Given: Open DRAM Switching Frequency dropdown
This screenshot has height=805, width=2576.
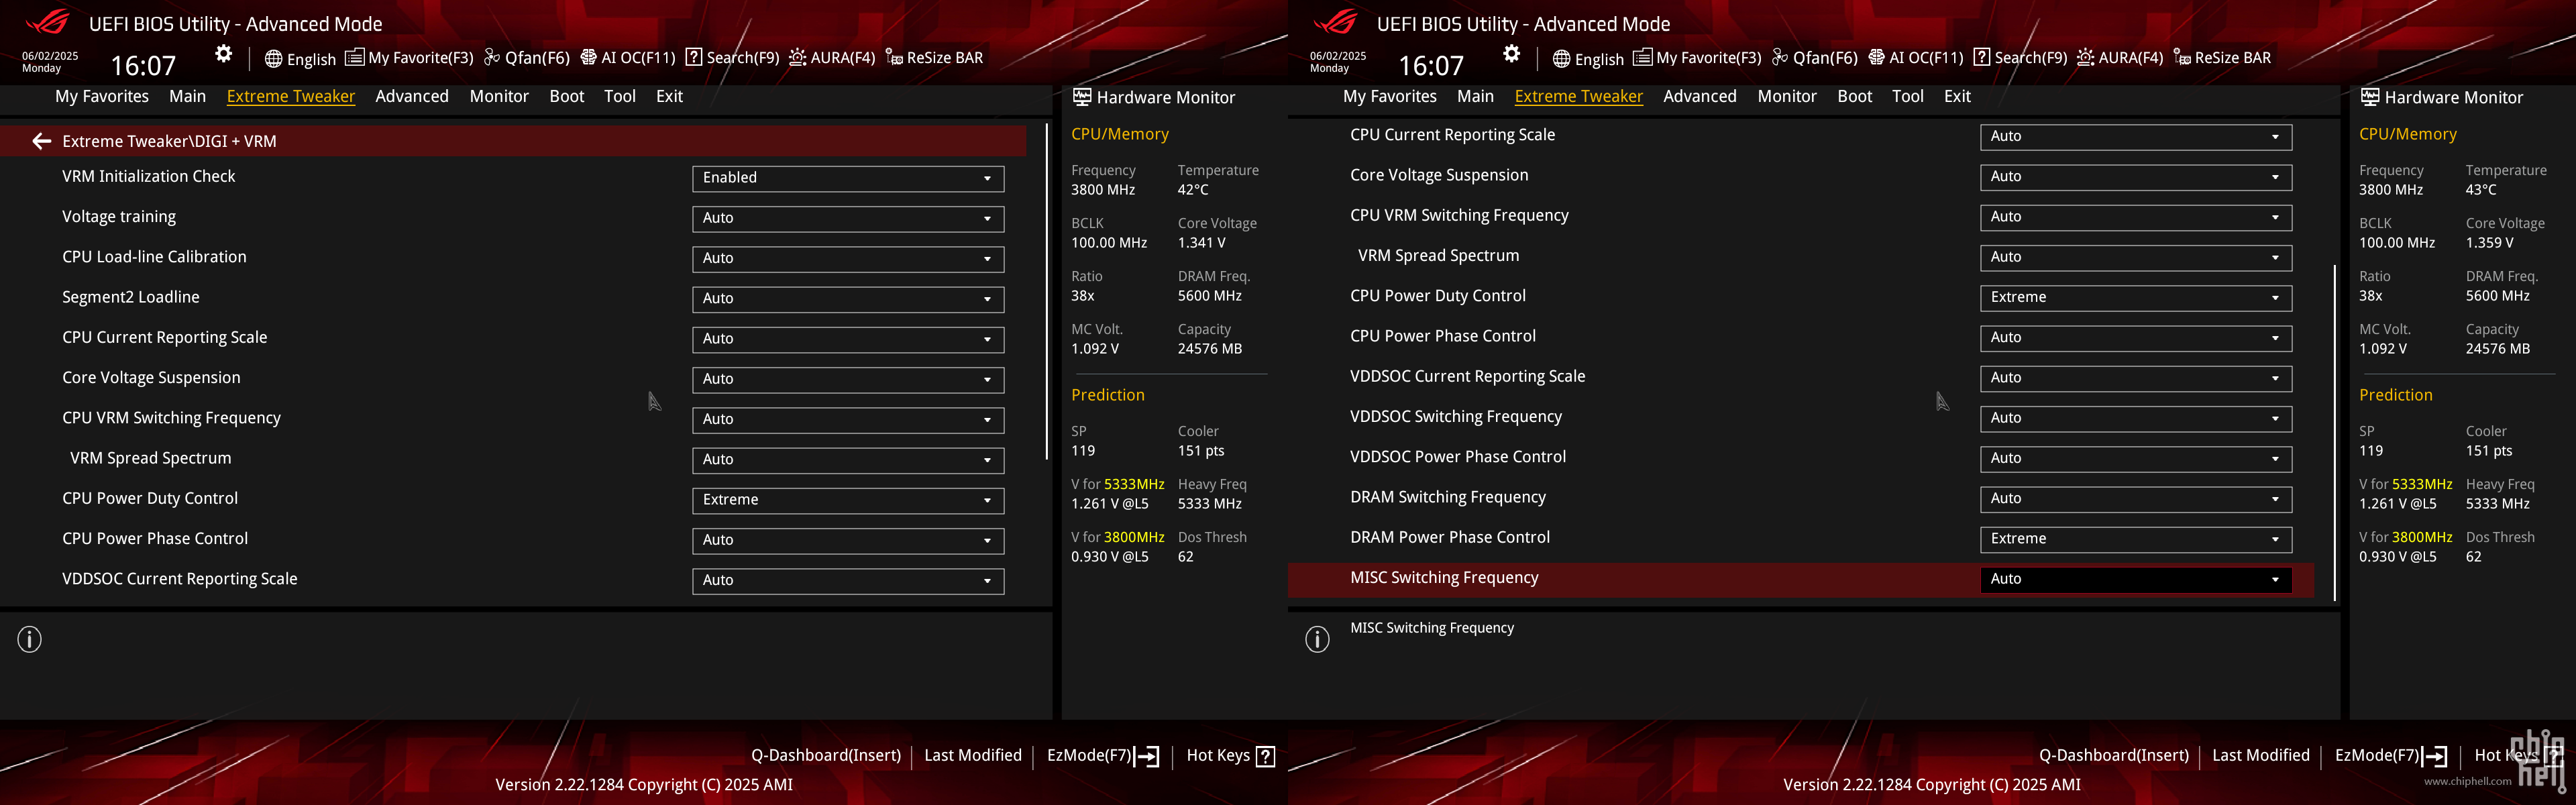Looking at the screenshot, I should click(x=2136, y=499).
